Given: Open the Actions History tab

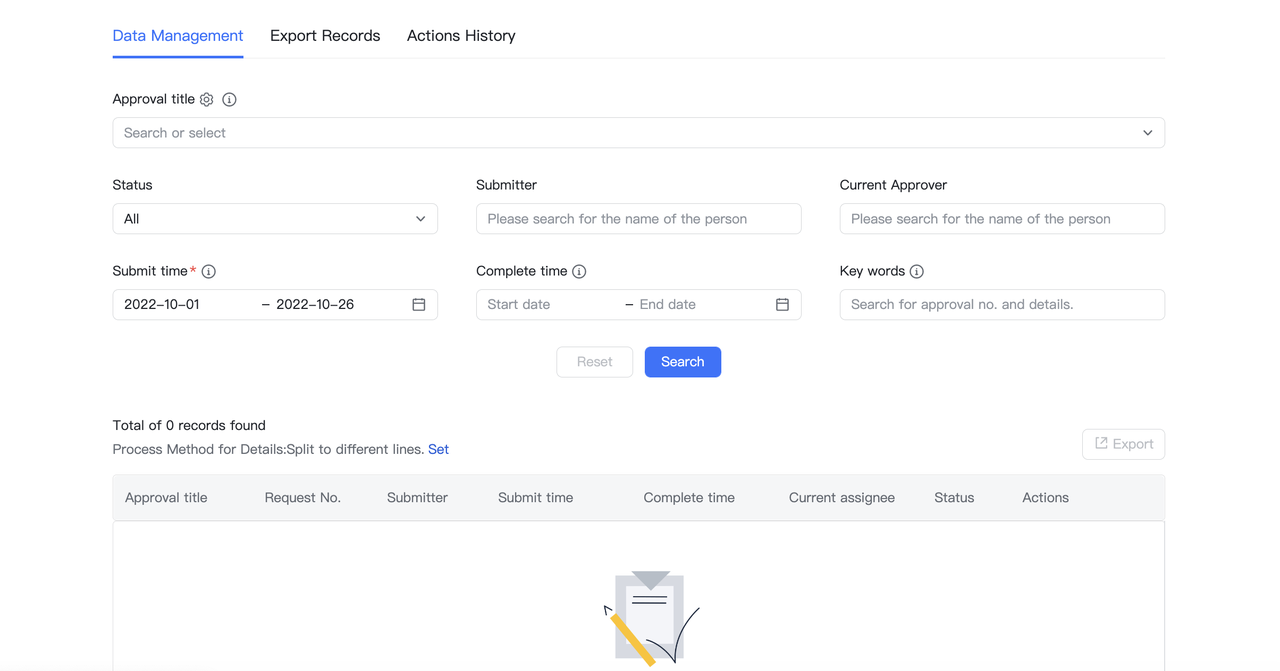Looking at the screenshot, I should point(461,36).
